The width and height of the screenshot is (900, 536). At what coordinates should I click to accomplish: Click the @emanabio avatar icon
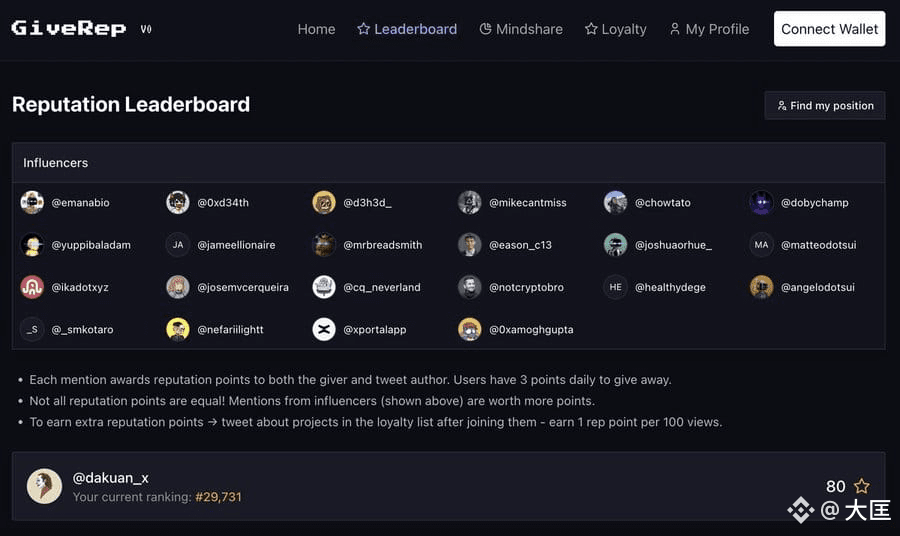(32, 202)
